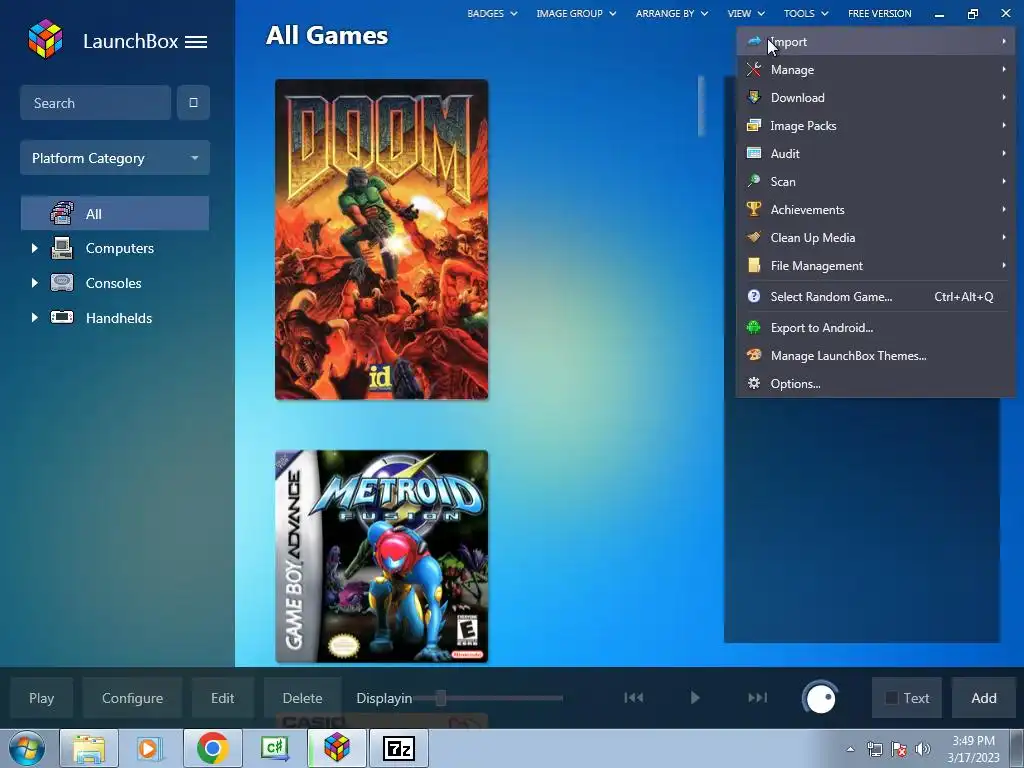Open the Tools dropdown menu
Viewport: 1024px width, 768px height.
tap(806, 13)
